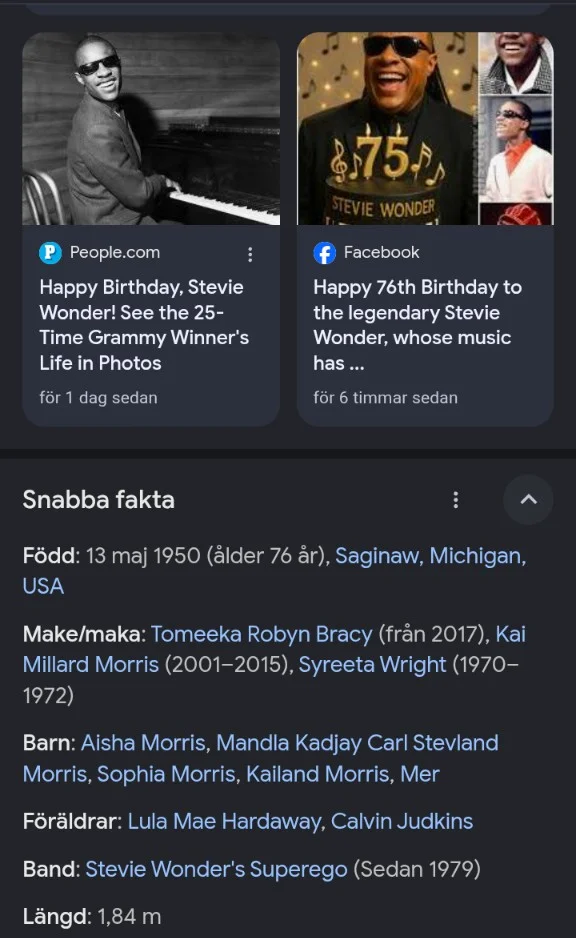Open Stevie Wonder piano photo thumbnail

click(151, 129)
